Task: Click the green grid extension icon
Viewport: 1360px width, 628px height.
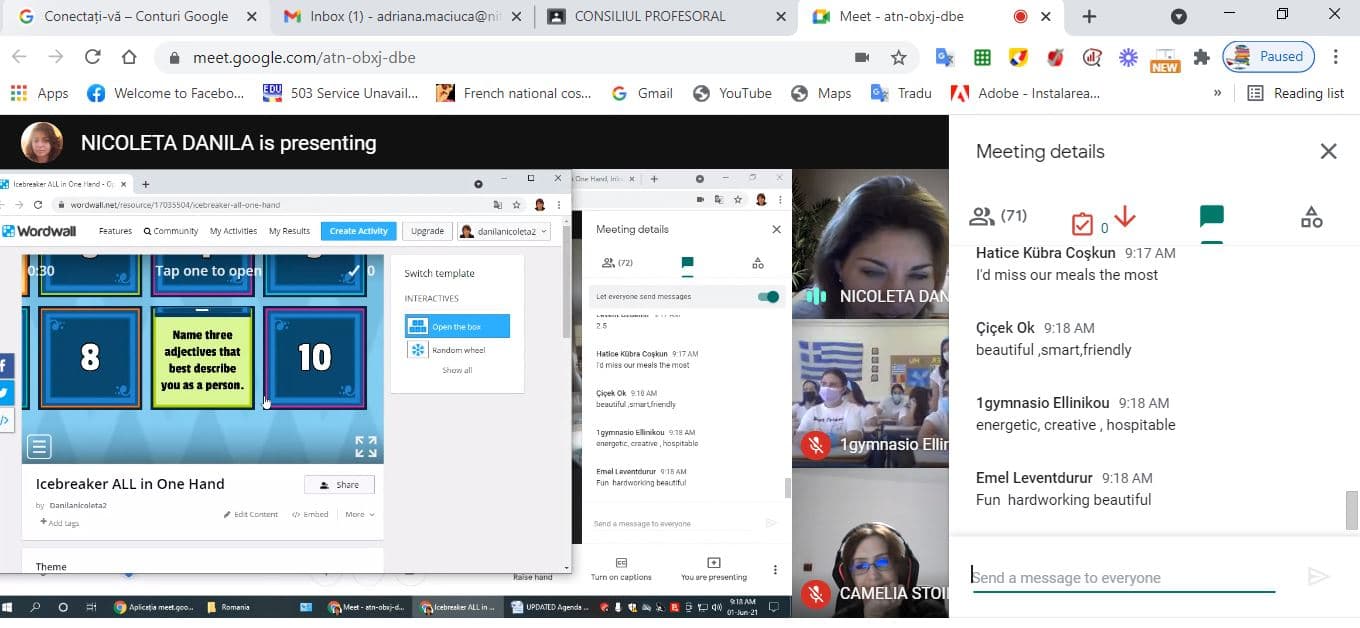Action: tap(982, 58)
